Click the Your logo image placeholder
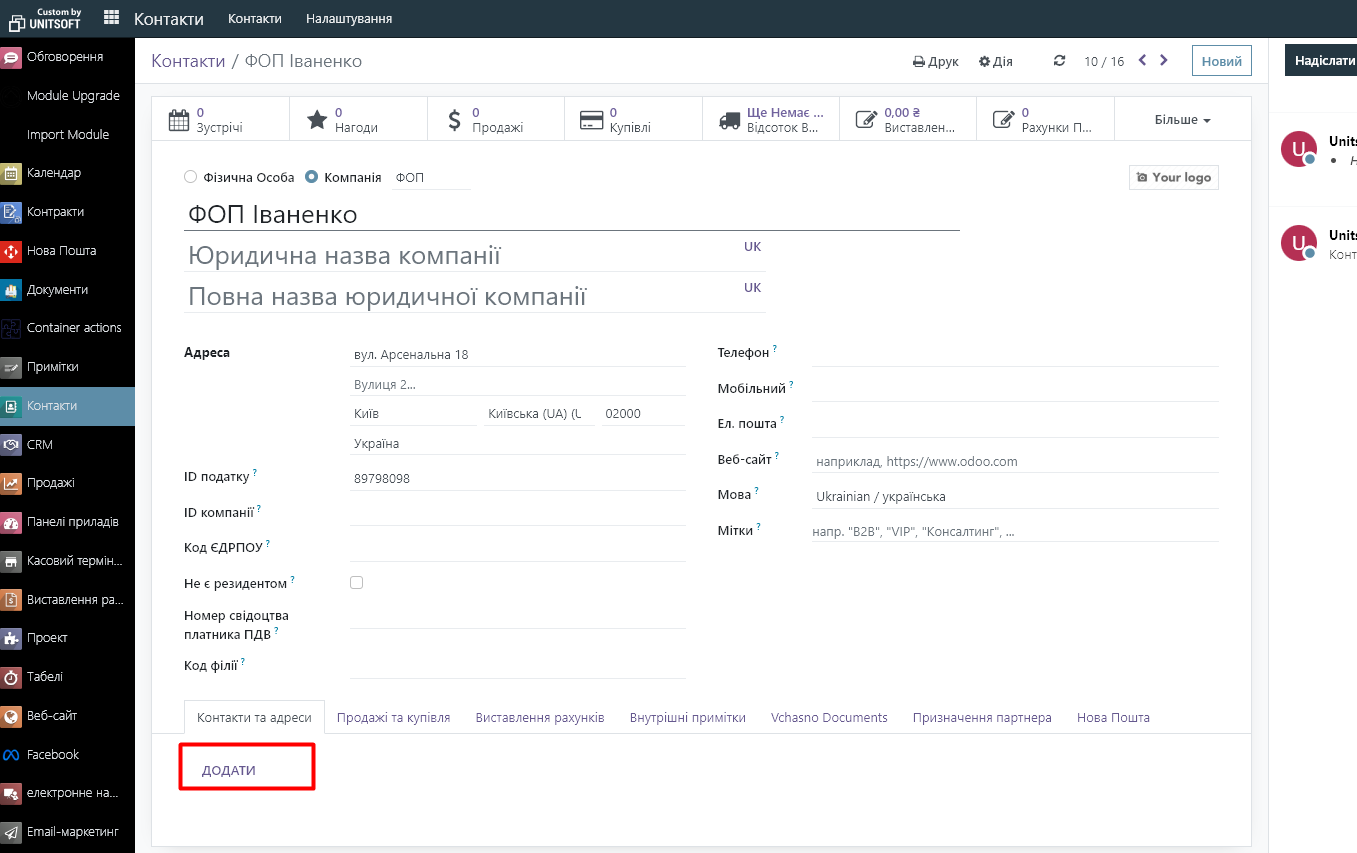This screenshot has width=1357, height=853. click(x=1173, y=177)
